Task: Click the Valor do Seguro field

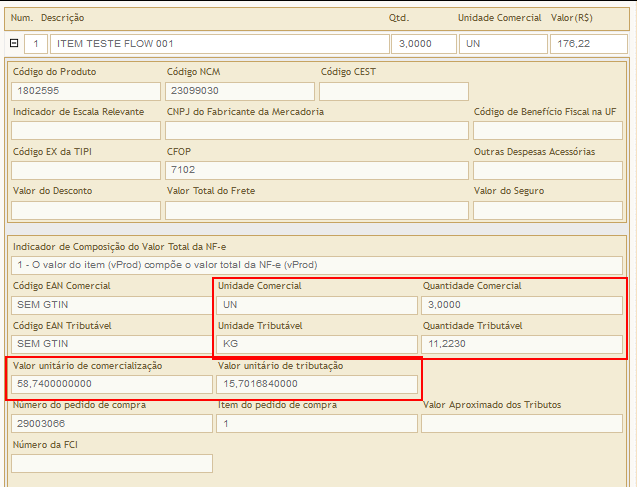Action: (x=546, y=210)
